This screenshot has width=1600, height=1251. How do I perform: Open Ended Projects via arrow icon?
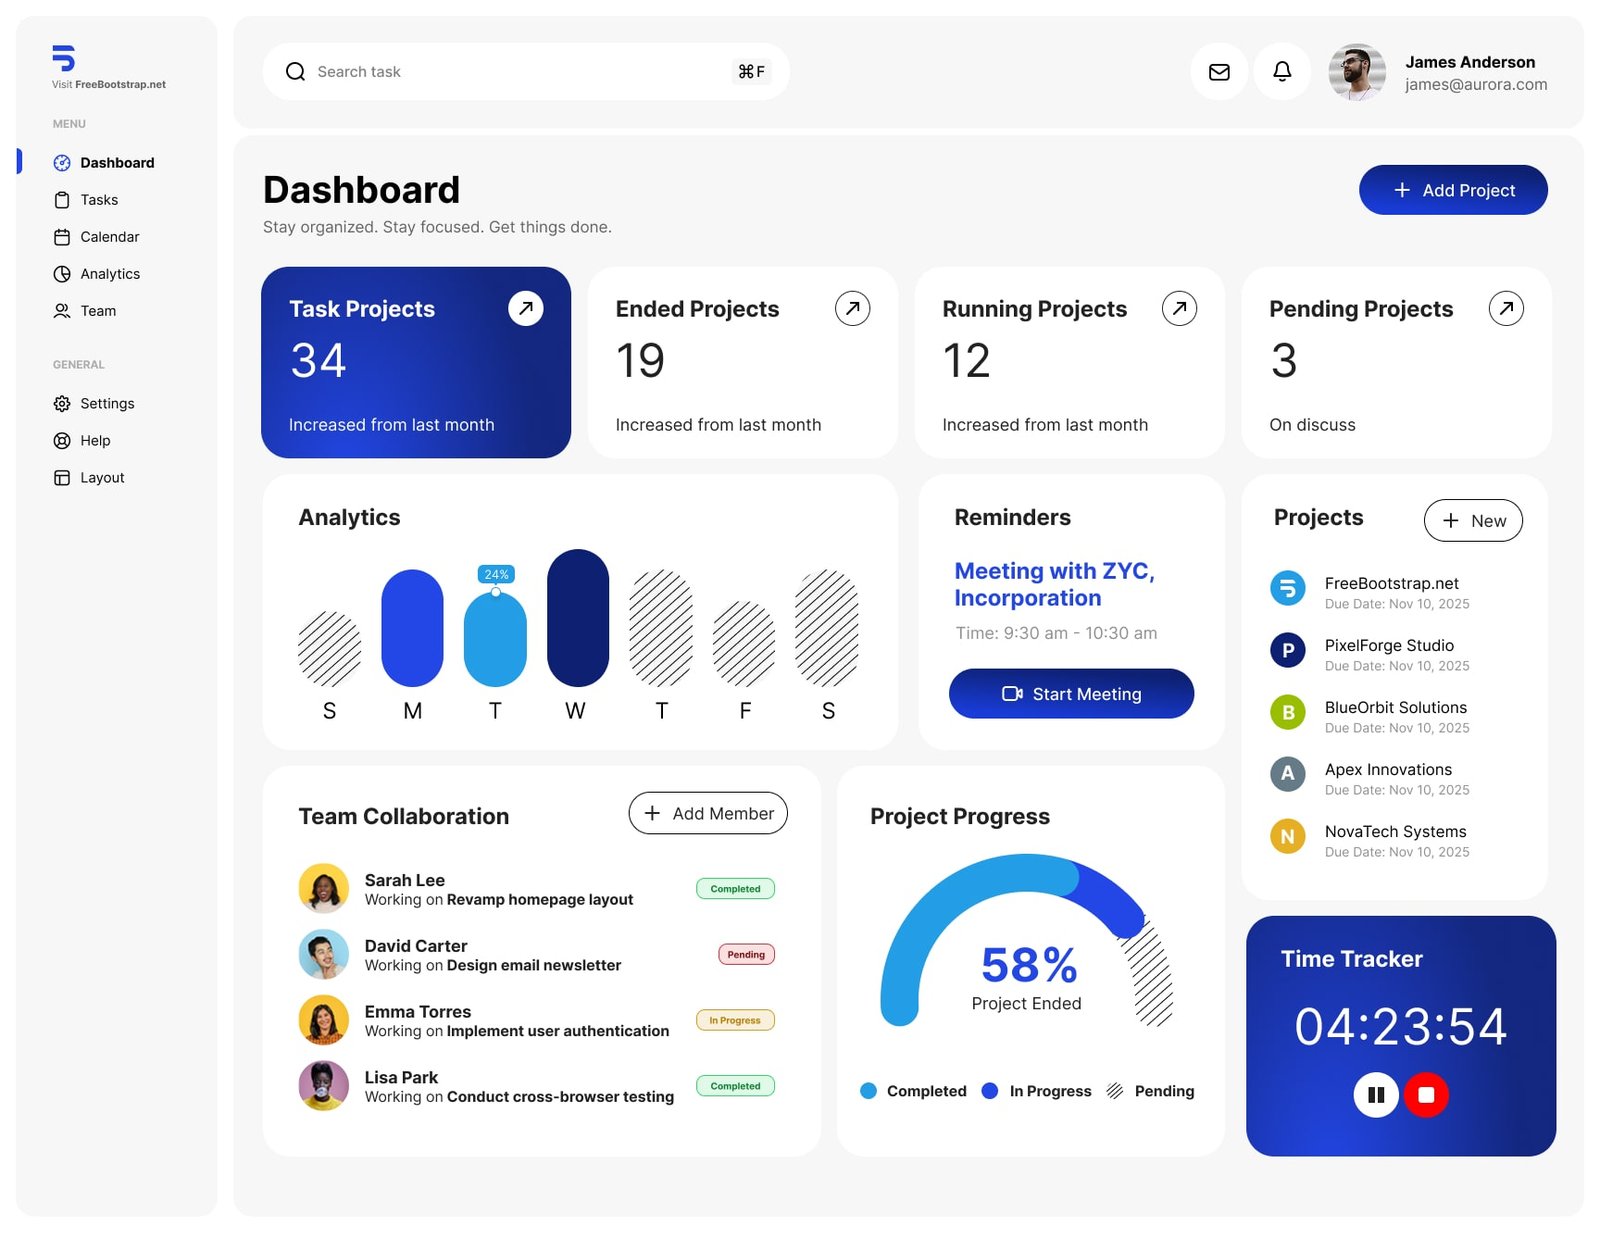pos(852,309)
